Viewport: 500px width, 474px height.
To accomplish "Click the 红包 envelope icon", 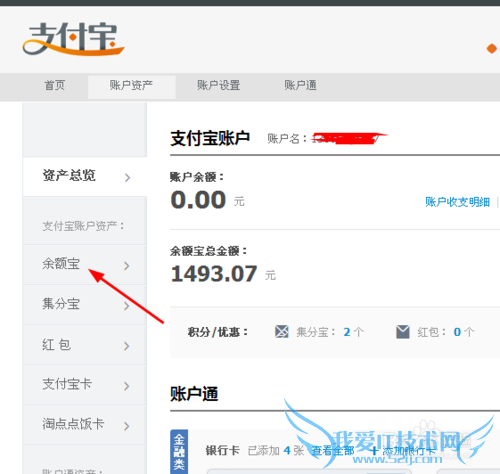I will [x=403, y=332].
